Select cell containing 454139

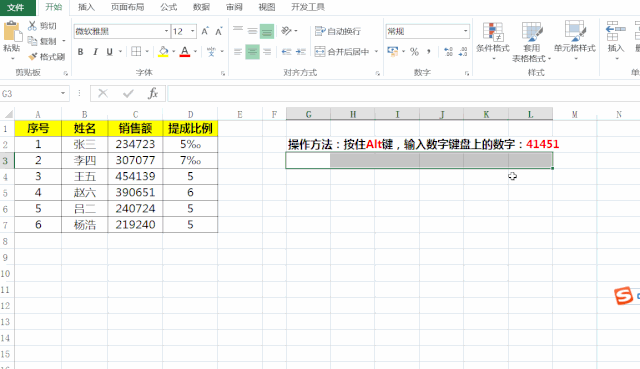click(x=135, y=176)
